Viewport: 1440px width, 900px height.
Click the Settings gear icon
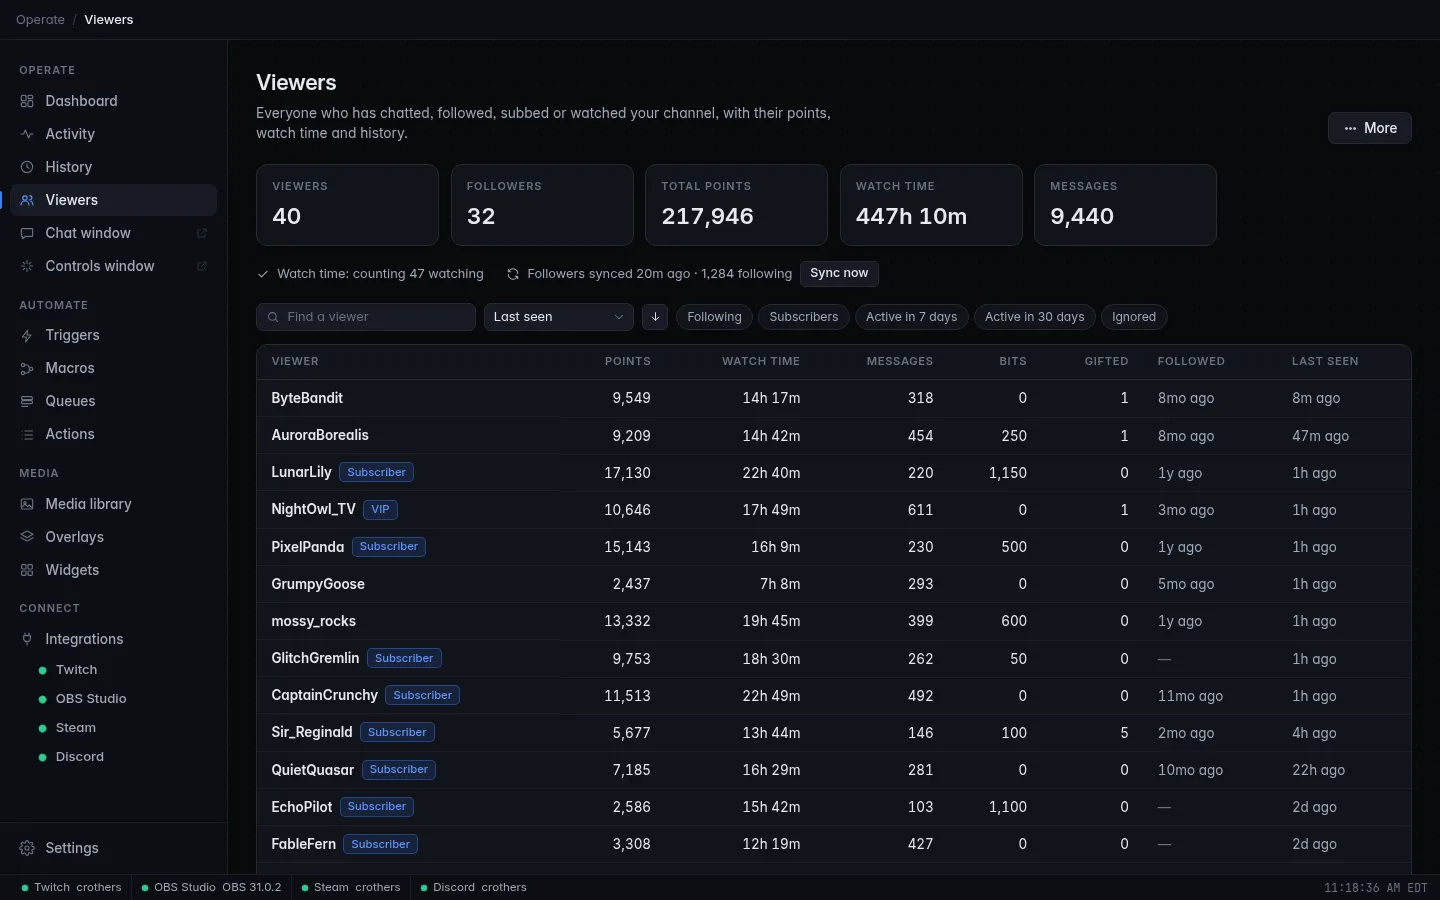27,848
